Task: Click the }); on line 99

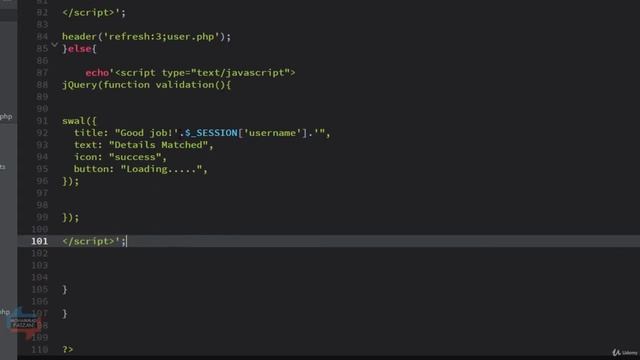Action: pos(71,217)
